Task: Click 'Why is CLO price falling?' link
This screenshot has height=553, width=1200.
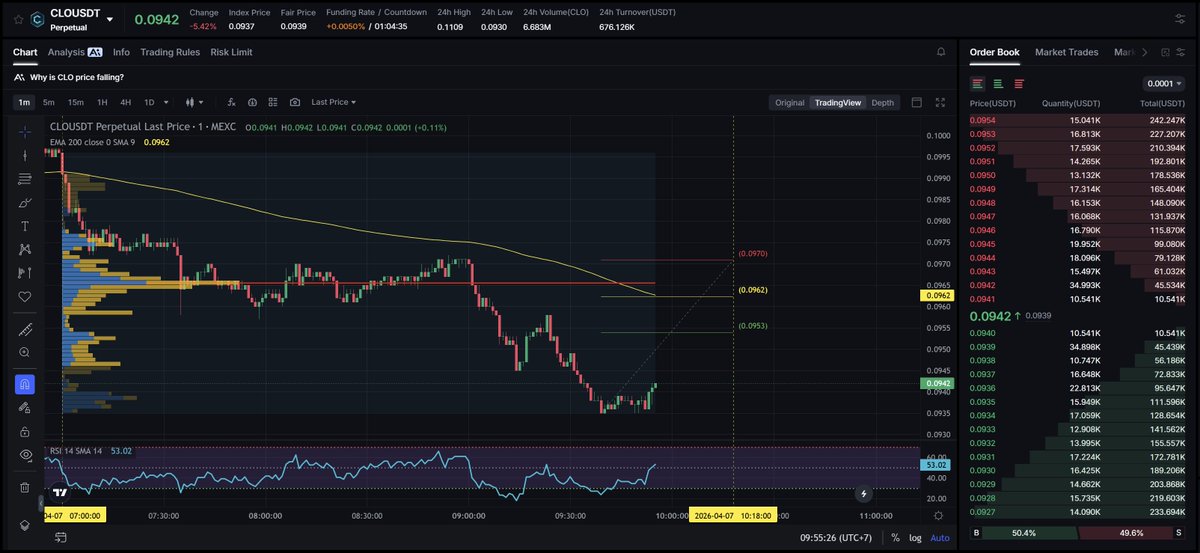Action: coord(76,77)
